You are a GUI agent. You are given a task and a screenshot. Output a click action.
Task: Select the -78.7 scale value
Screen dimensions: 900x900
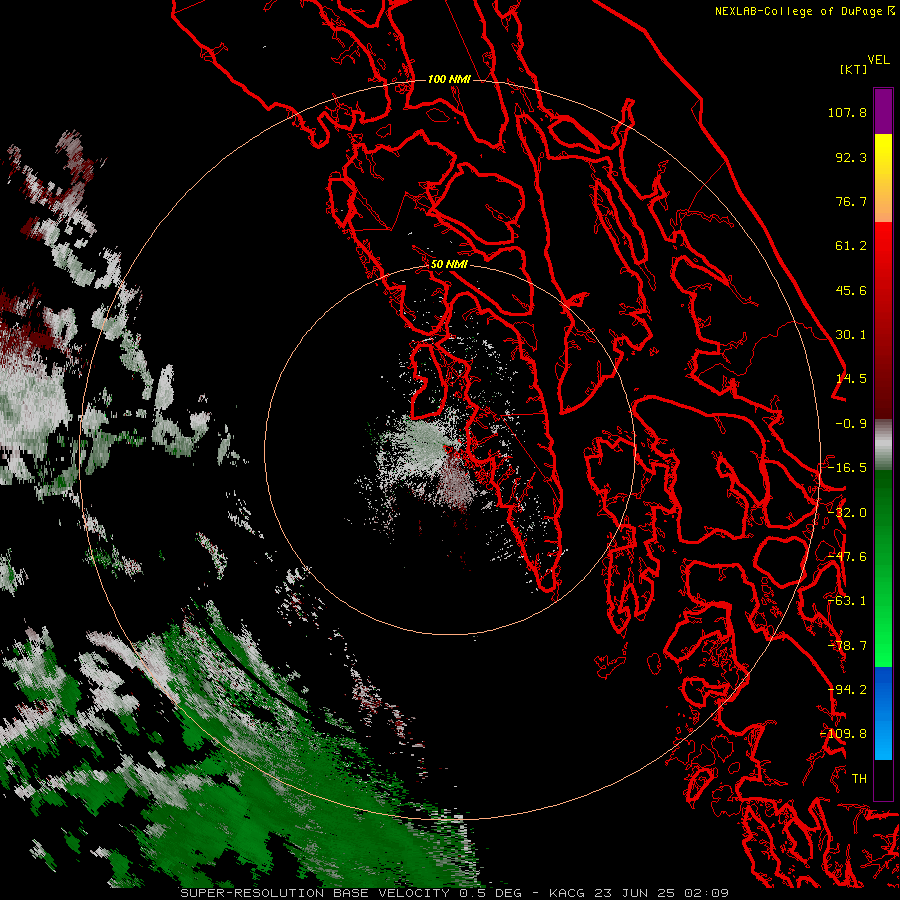pos(847,646)
